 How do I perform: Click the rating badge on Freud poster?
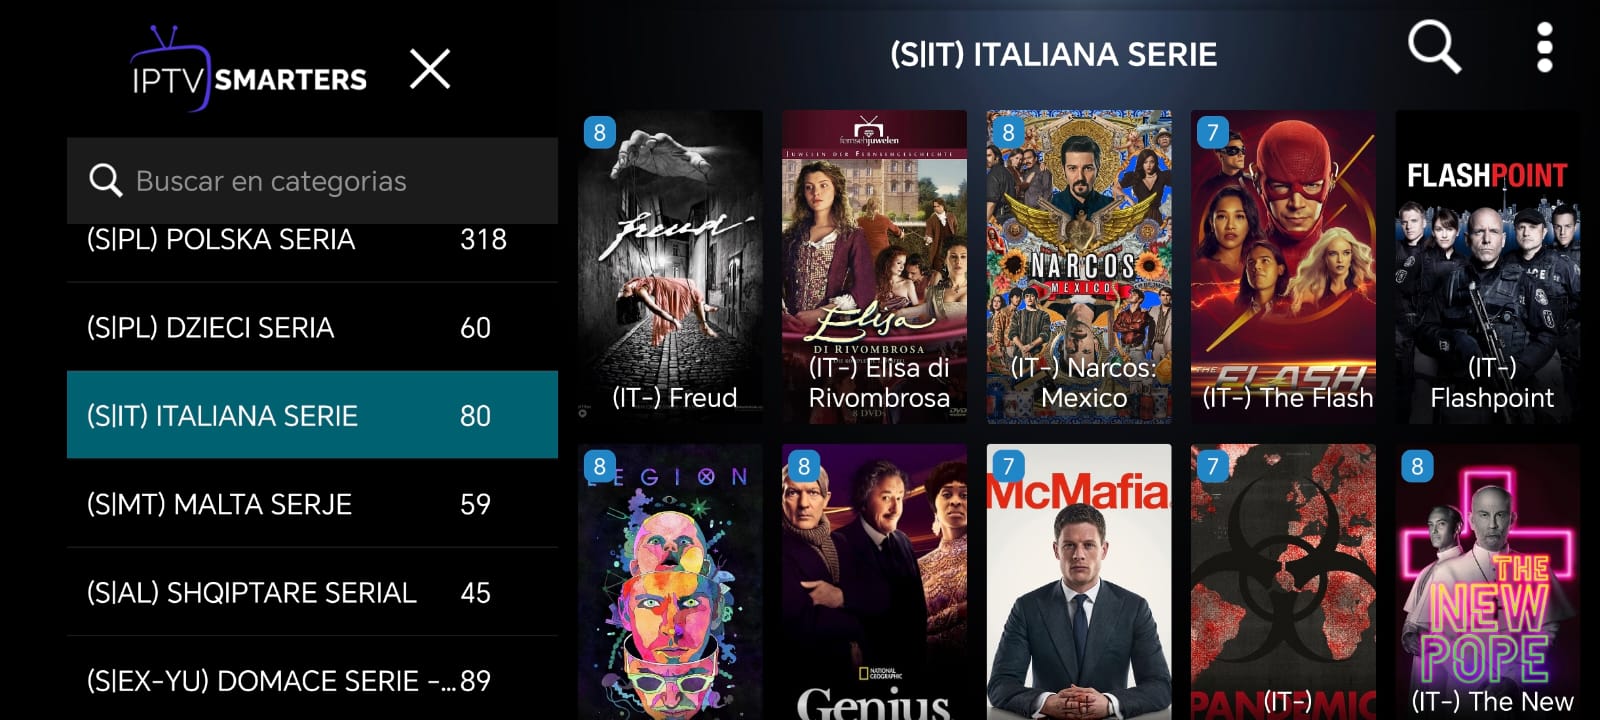[x=599, y=132]
